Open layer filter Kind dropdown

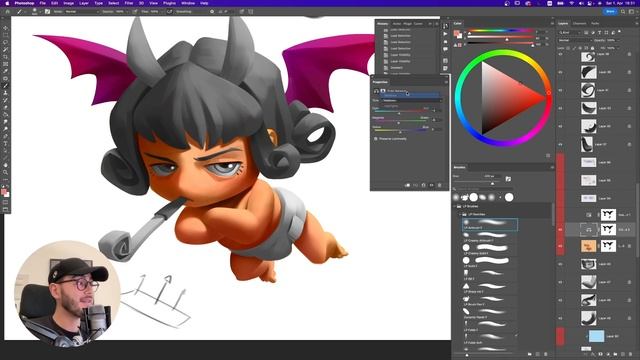570,32
